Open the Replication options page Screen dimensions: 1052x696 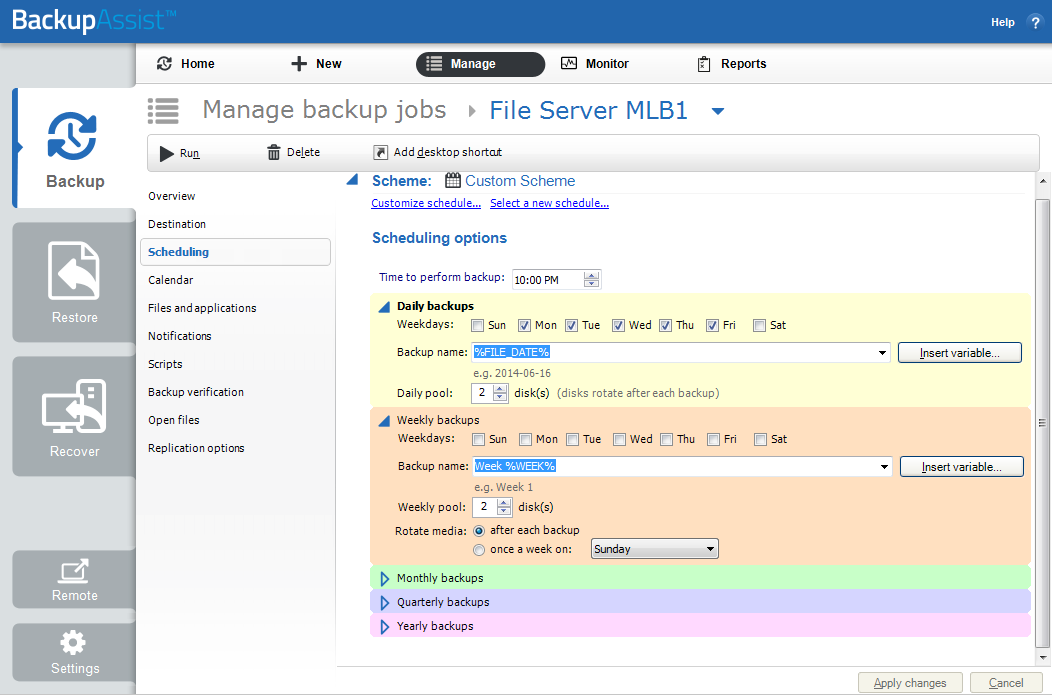pos(196,448)
